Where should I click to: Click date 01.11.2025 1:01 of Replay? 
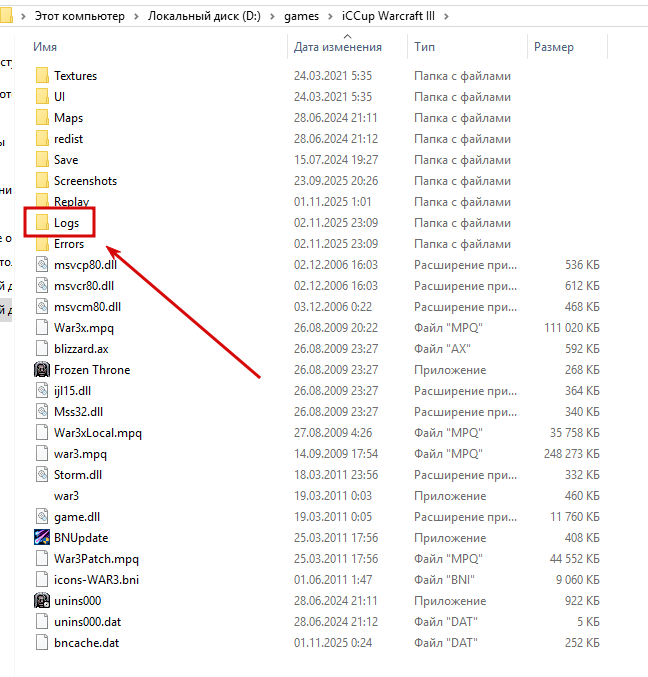(x=333, y=202)
